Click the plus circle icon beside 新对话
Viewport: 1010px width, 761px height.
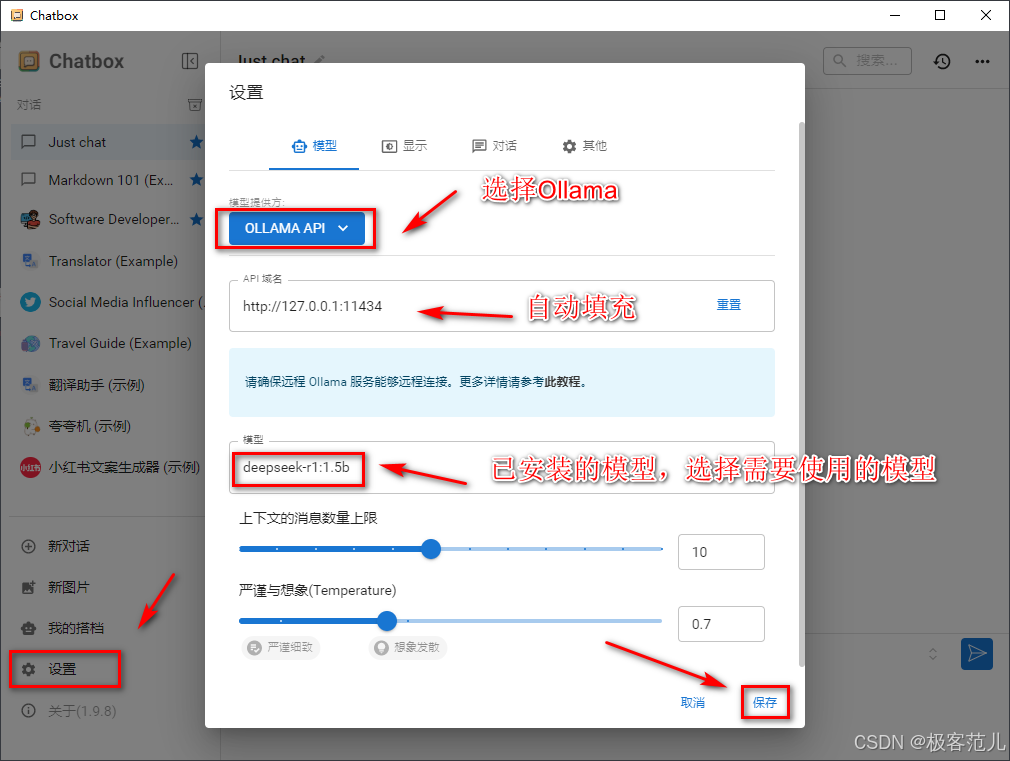tap(28, 546)
